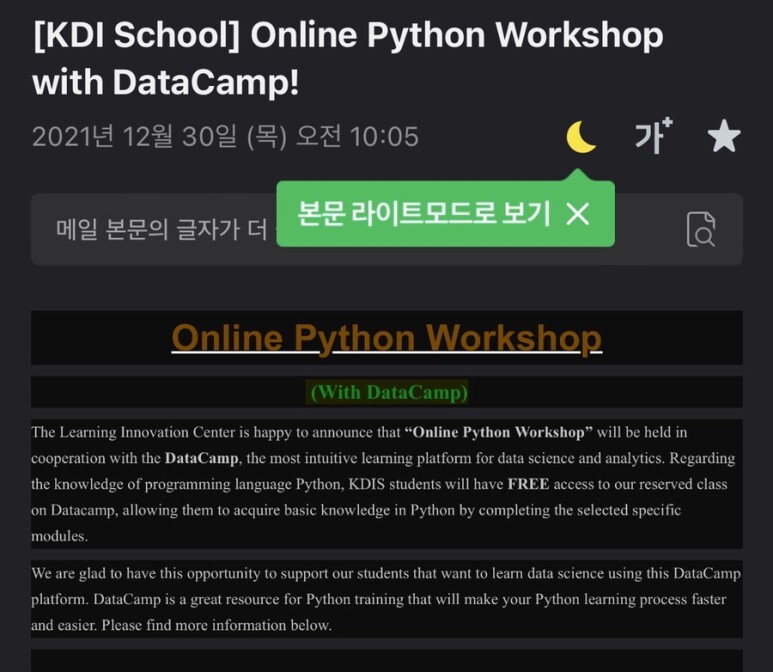Select the bold word FREE in body
The image size is (773, 672).
528,484
